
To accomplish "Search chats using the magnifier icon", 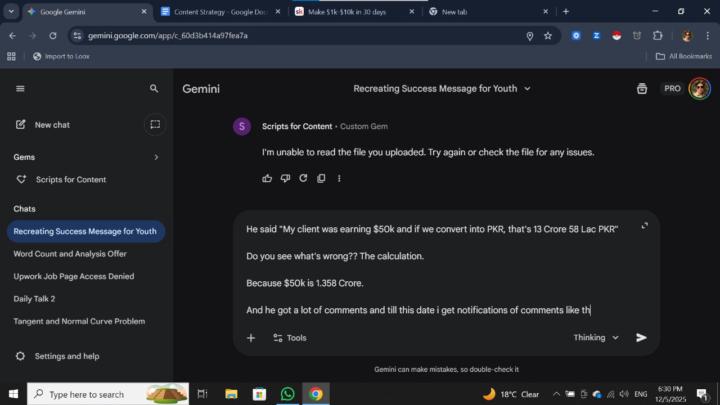I will point(154,89).
